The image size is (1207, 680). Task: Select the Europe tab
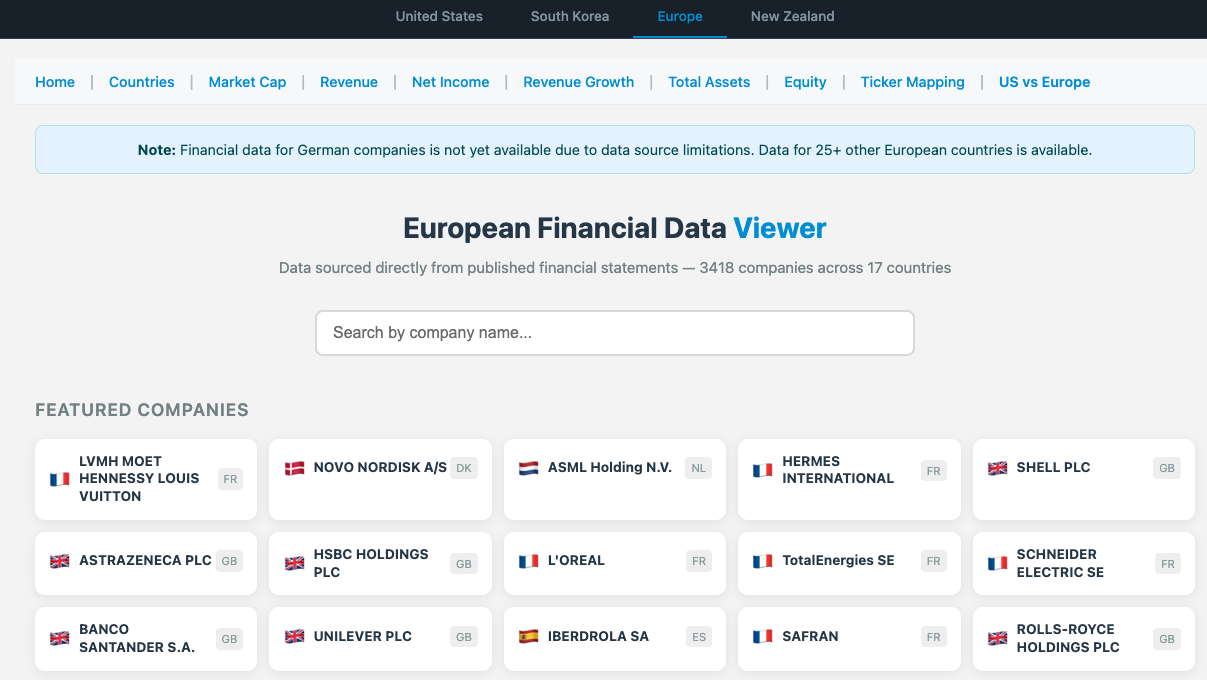680,16
